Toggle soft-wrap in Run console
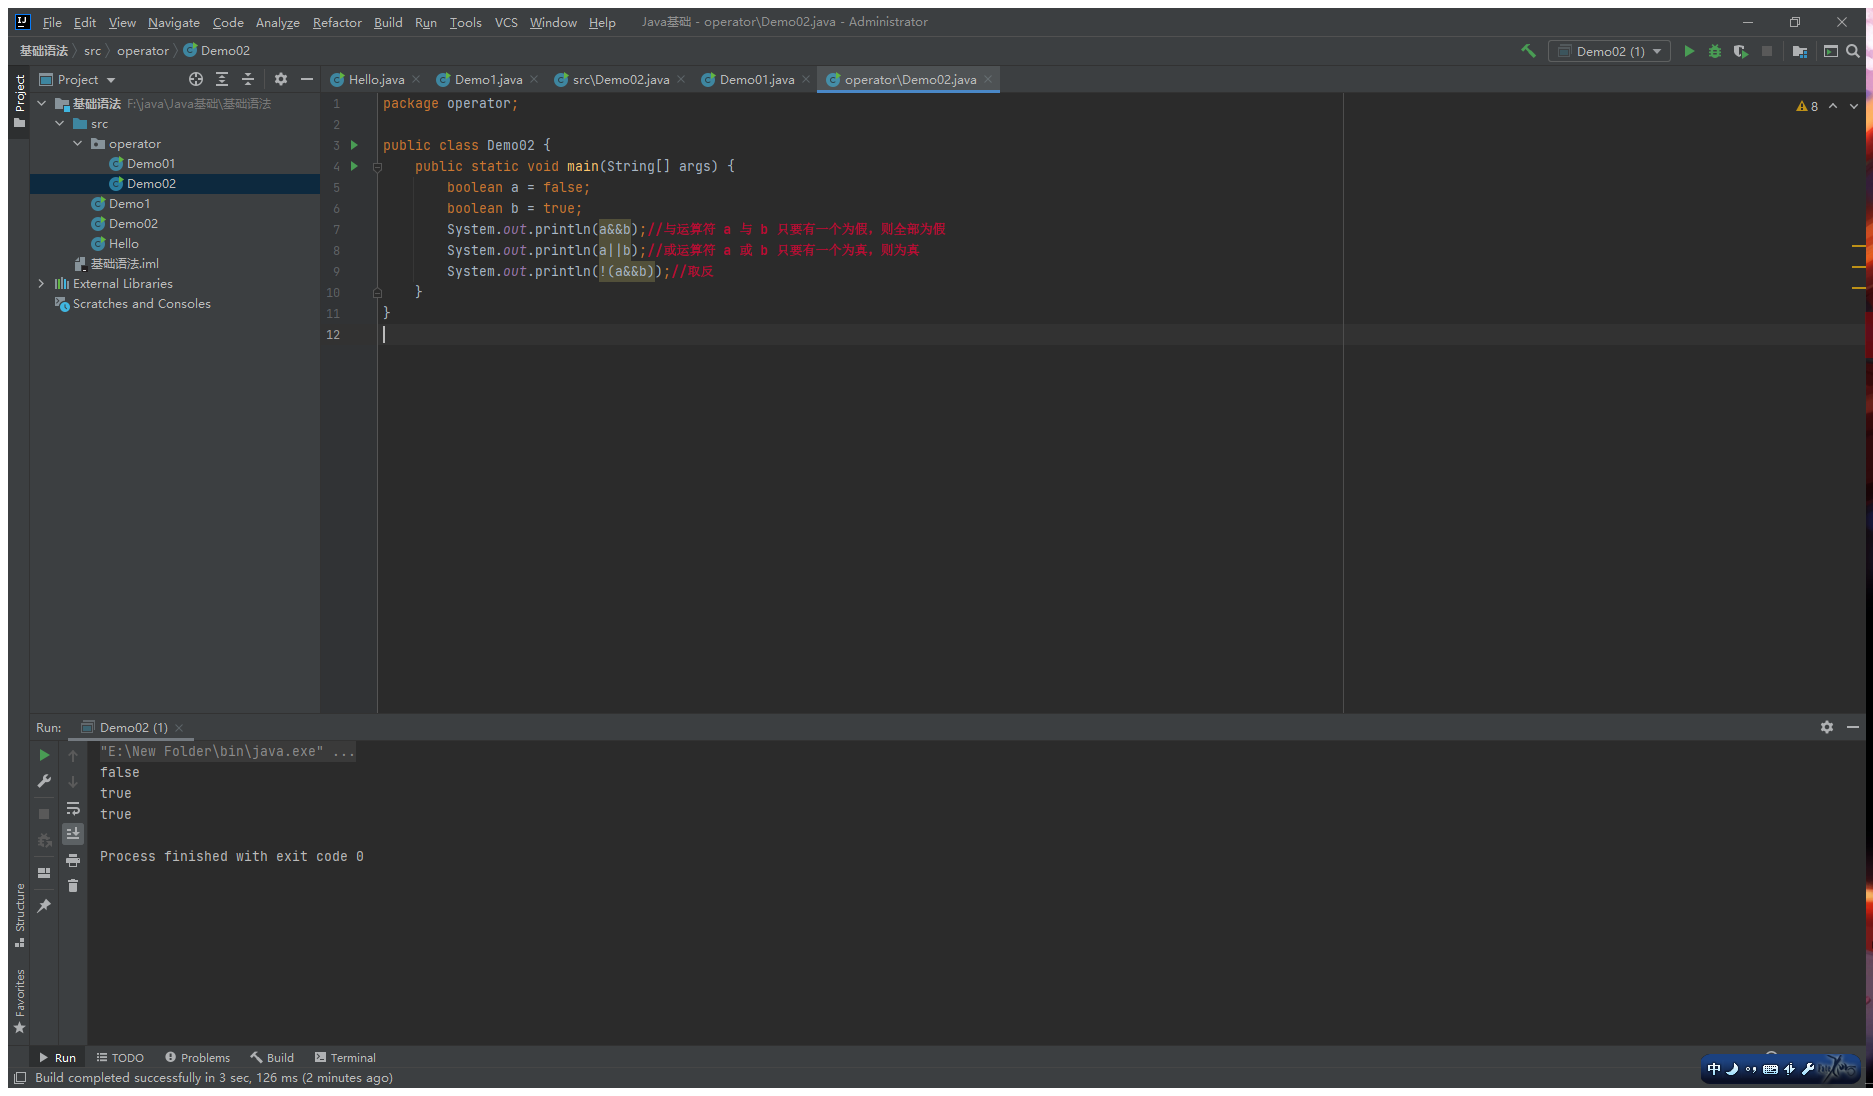Screen dimensions: 1873x1096 click(73, 808)
